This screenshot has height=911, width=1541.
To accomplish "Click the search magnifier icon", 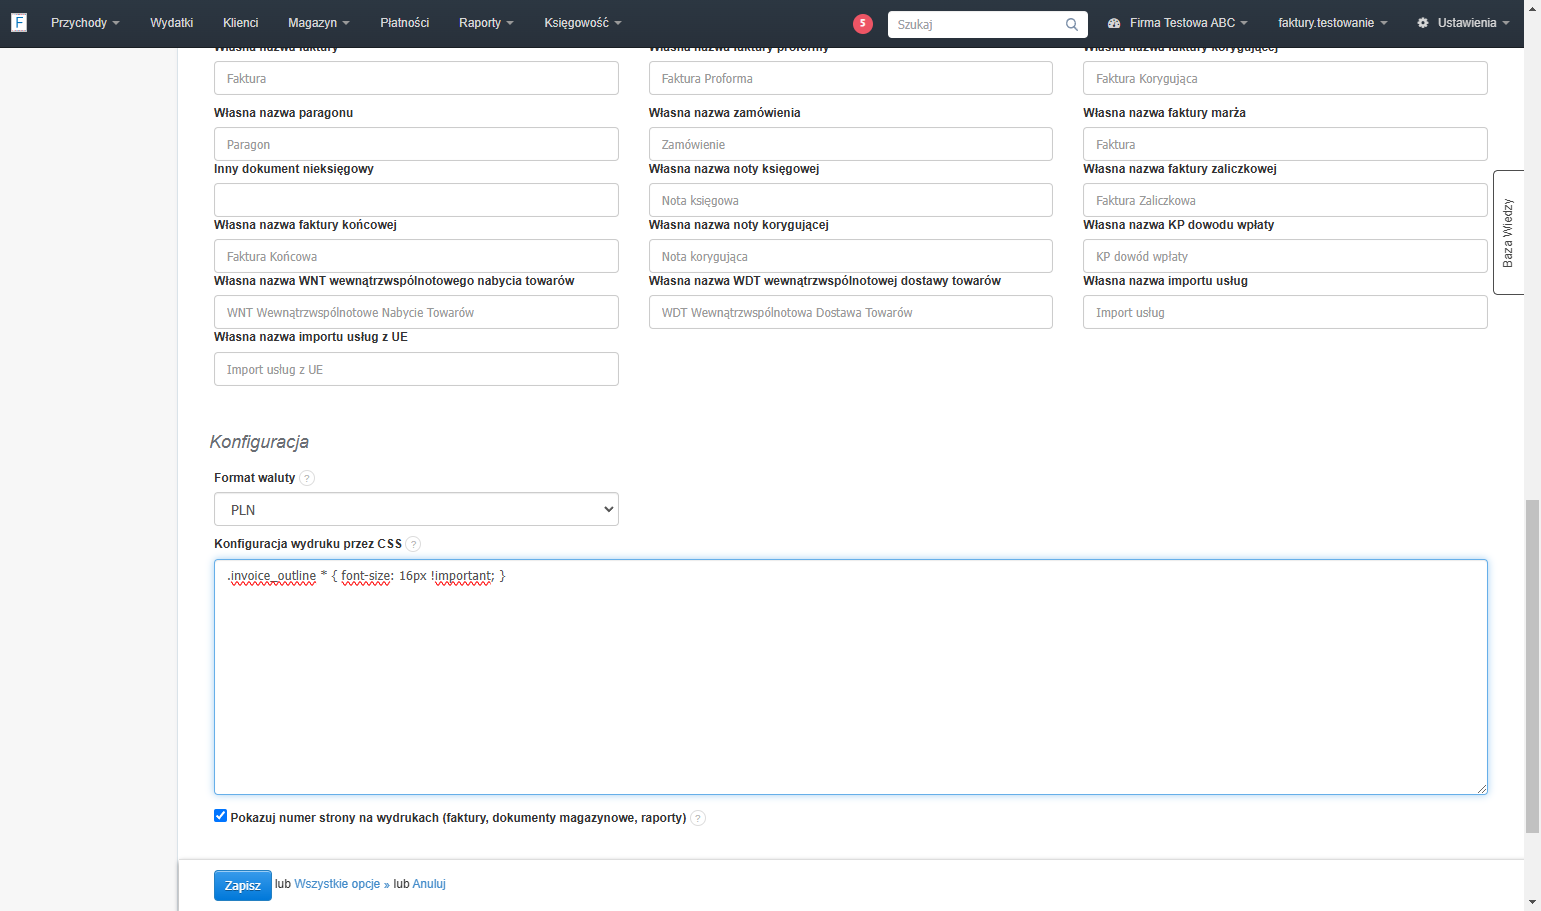I will point(1072,24).
